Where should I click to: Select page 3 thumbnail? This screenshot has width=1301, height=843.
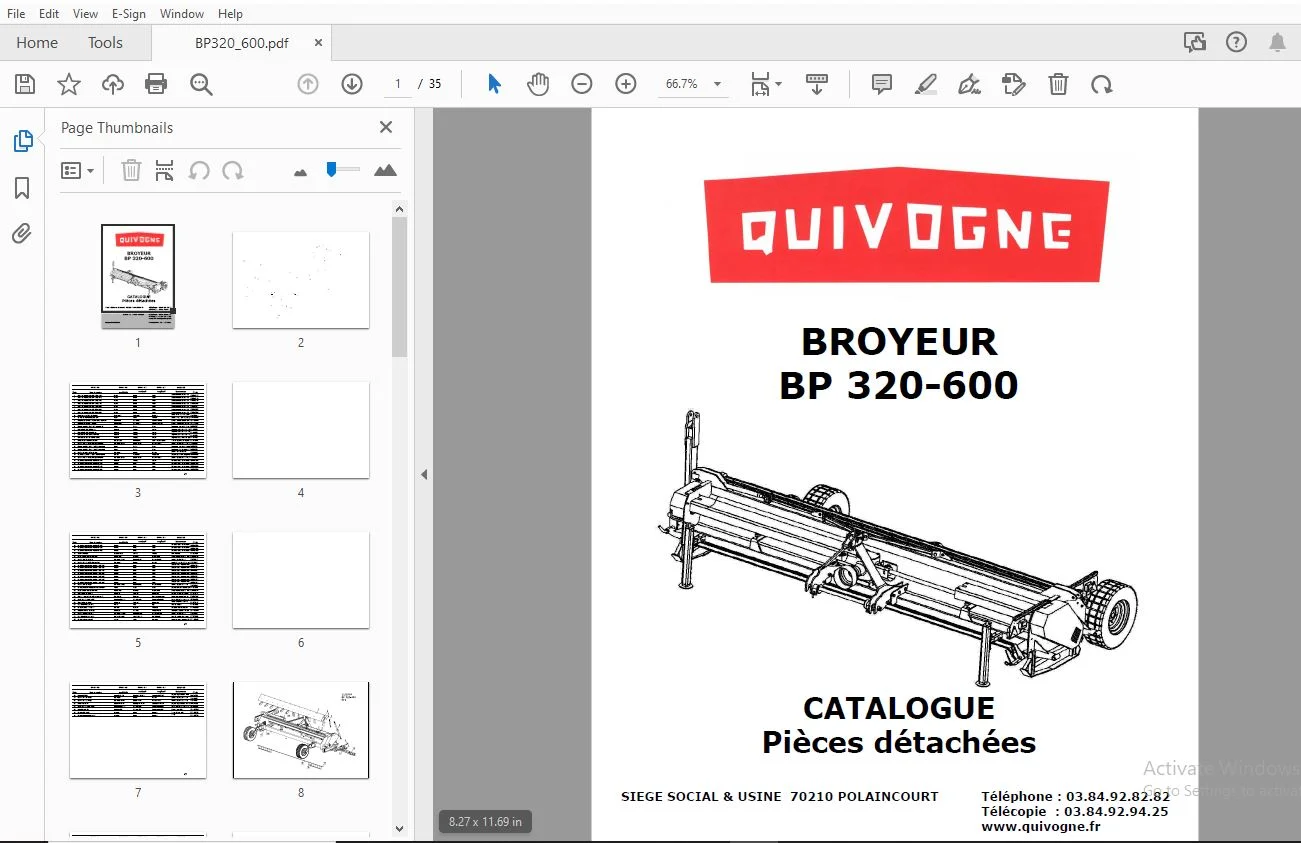[x=138, y=430]
